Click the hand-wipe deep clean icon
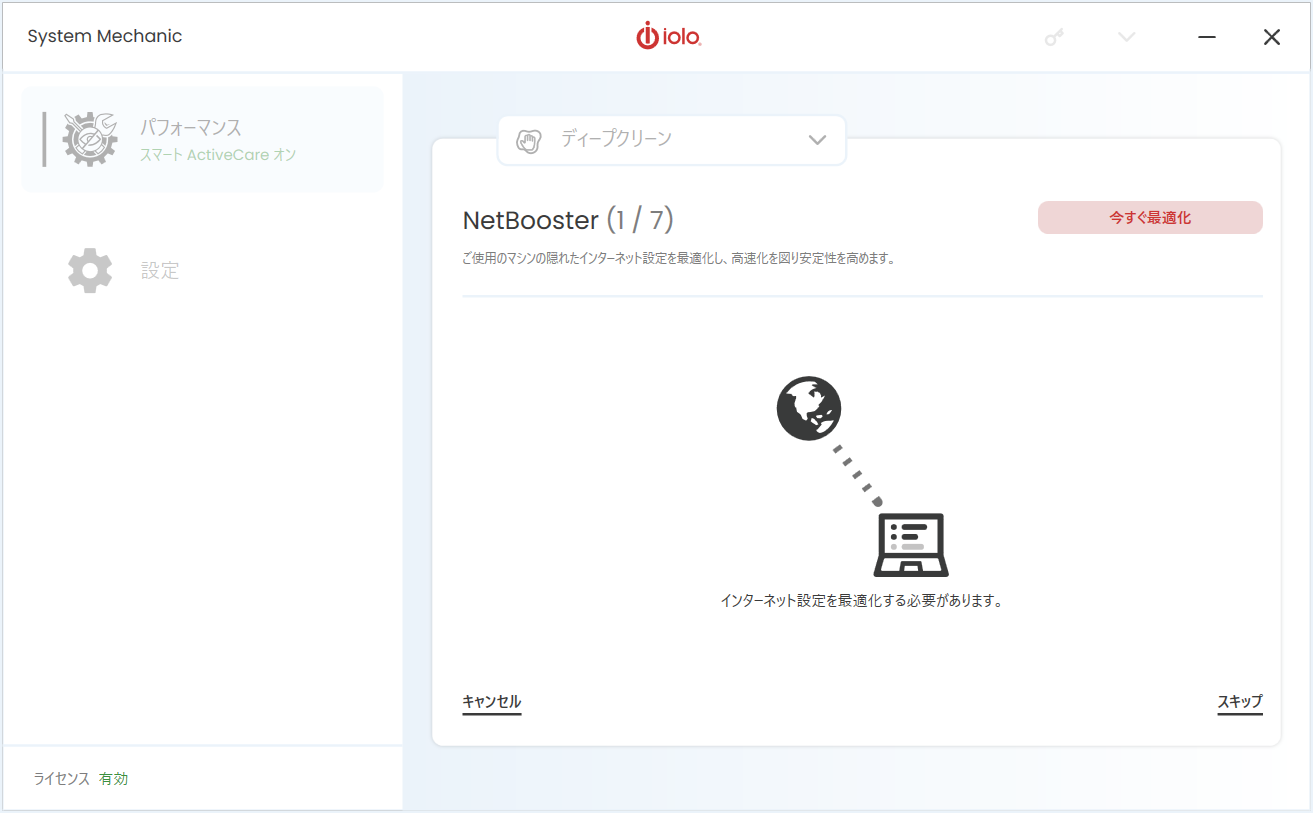1313x813 pixels. coord(527,140)
